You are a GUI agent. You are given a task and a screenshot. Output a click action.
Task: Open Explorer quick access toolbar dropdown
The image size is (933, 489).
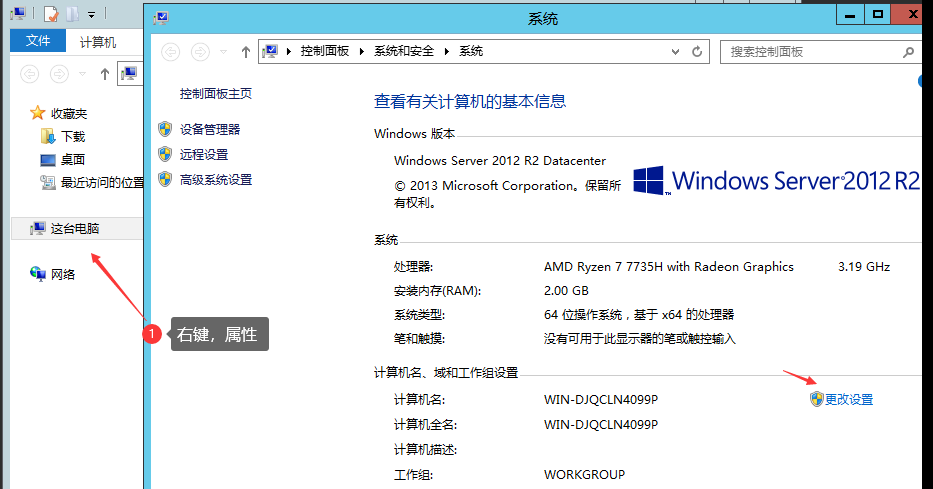tap(91, 14)
